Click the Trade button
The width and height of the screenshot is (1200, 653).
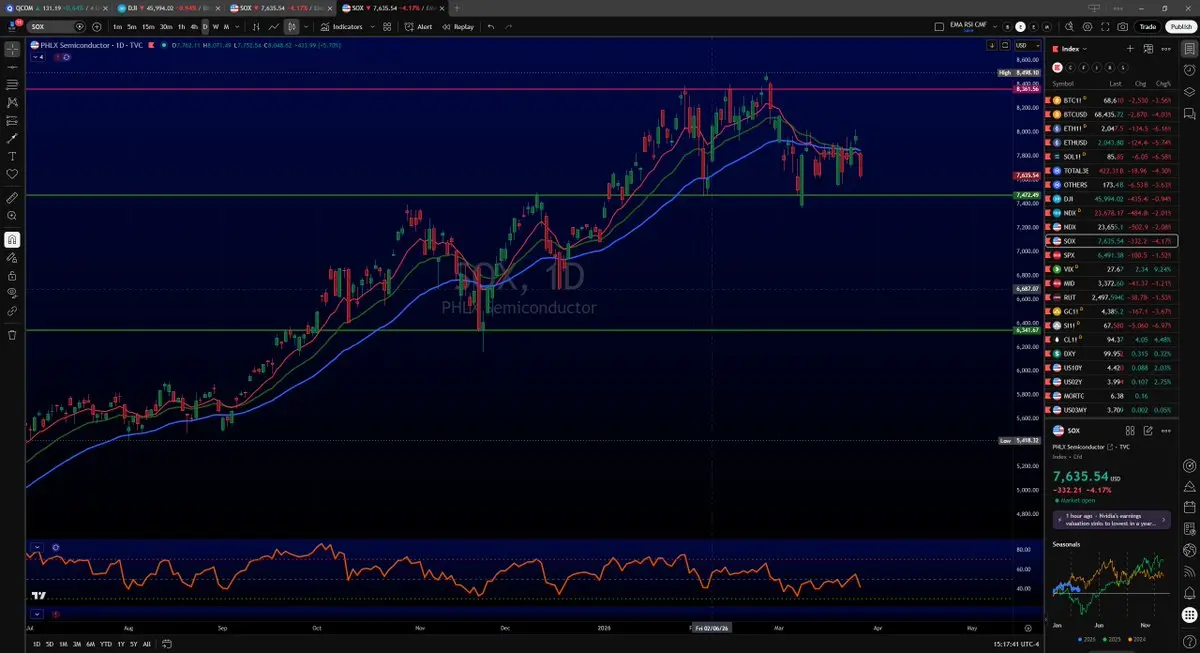pos(1147,27)
